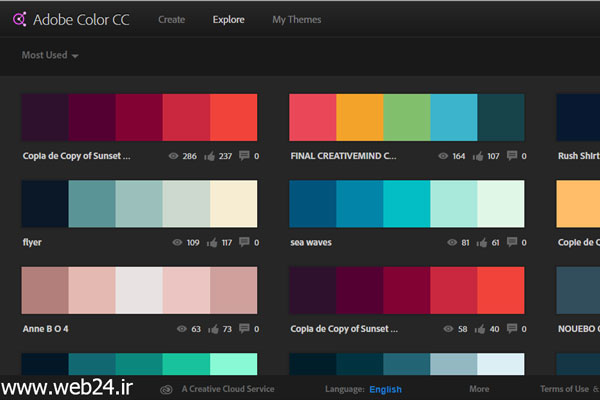Viewport: 600px width, 400px height.
Task: Open comments on first Copia de Copy of Sunset
Action: pyautogui.click(x=244, y=155)
